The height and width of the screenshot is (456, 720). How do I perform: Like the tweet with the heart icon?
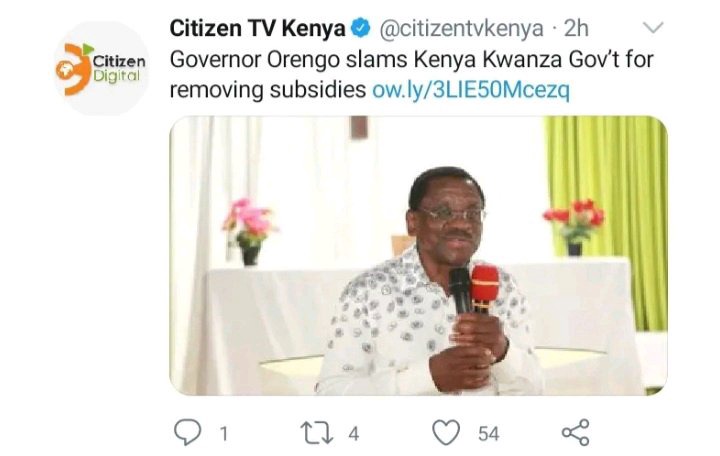tap(446, 432)
